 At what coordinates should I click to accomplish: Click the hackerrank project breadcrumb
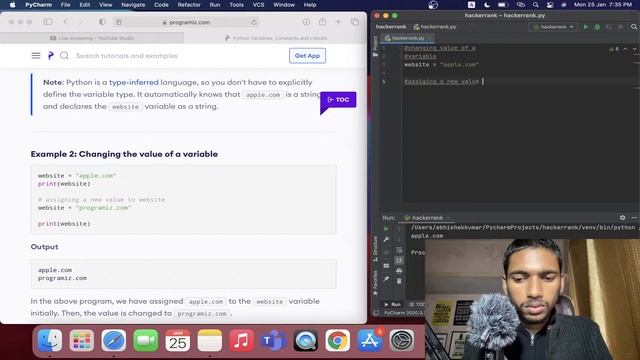[x=391, y=27]
